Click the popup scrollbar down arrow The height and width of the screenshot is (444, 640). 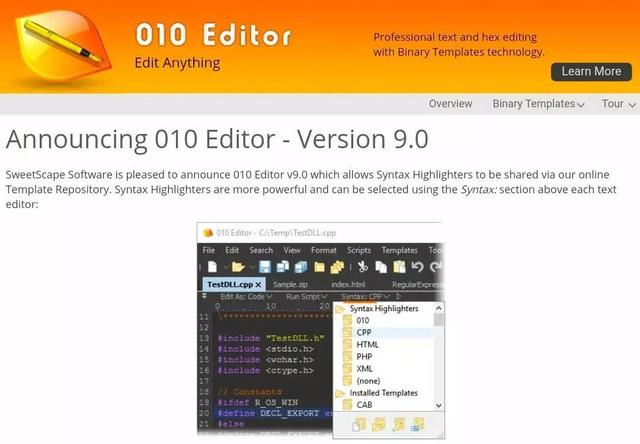tap(439, 406)
